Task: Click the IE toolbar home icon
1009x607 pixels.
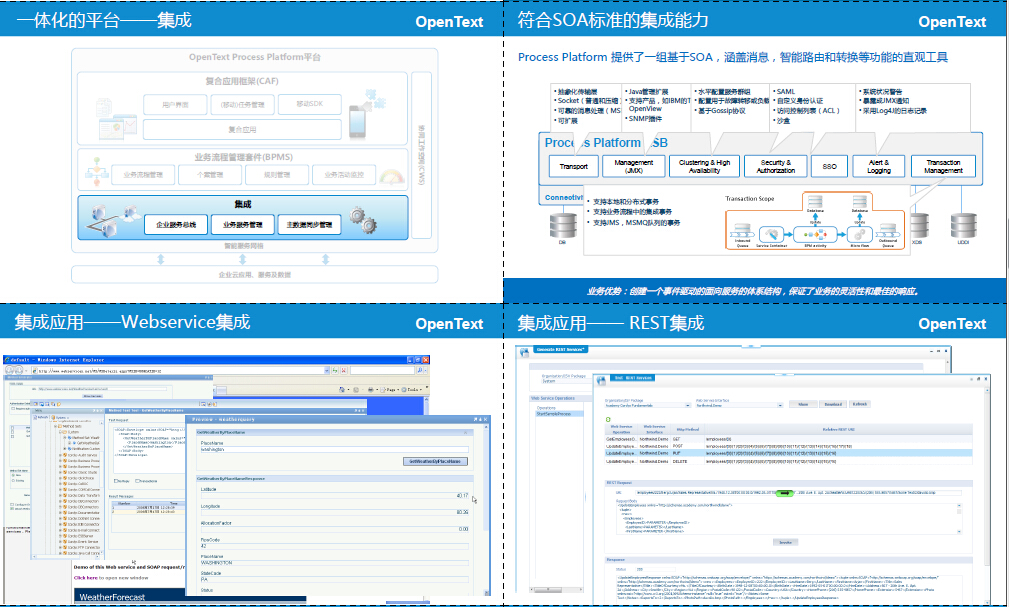Action: (342, 389)
